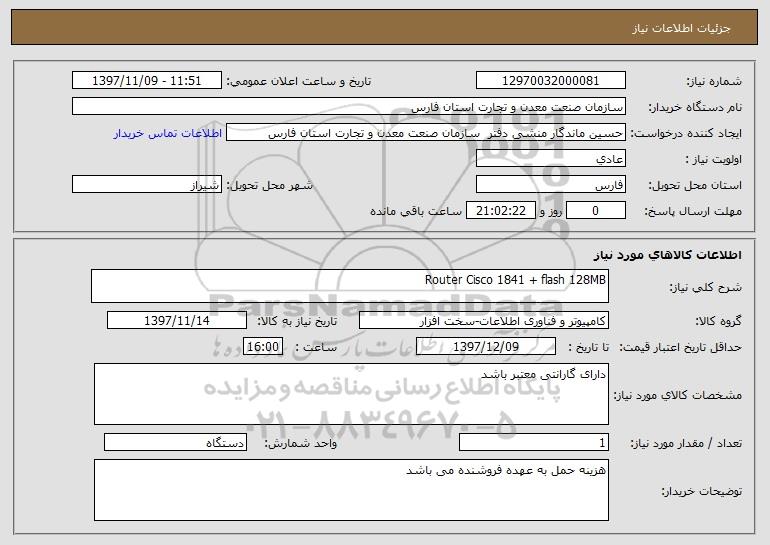Click the گروه کالا label
The height and width of the screenshot is (545, 770).
tap(718, 322)
